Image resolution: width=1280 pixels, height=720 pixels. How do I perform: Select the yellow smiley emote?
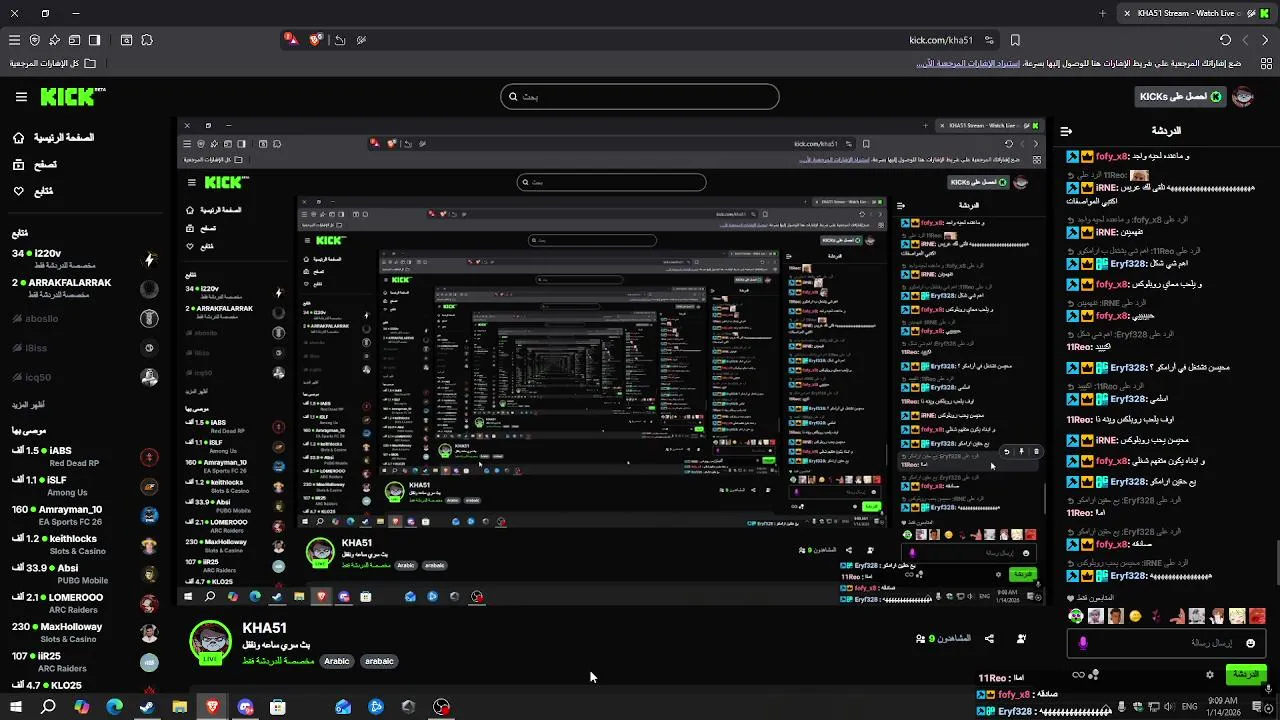tap(1135, 617)
